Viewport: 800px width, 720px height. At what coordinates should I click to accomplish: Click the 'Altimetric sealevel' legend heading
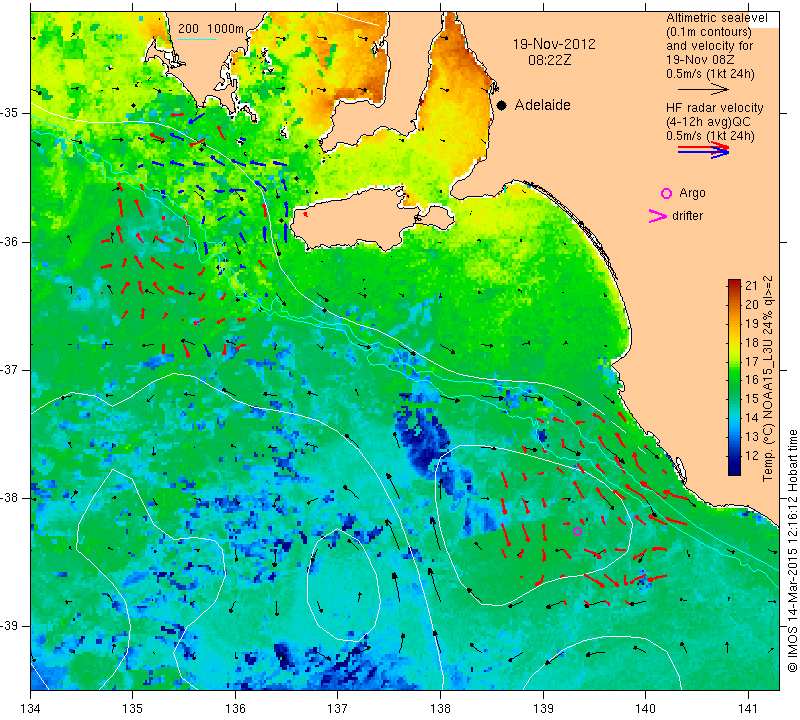[x=716, y=18]
